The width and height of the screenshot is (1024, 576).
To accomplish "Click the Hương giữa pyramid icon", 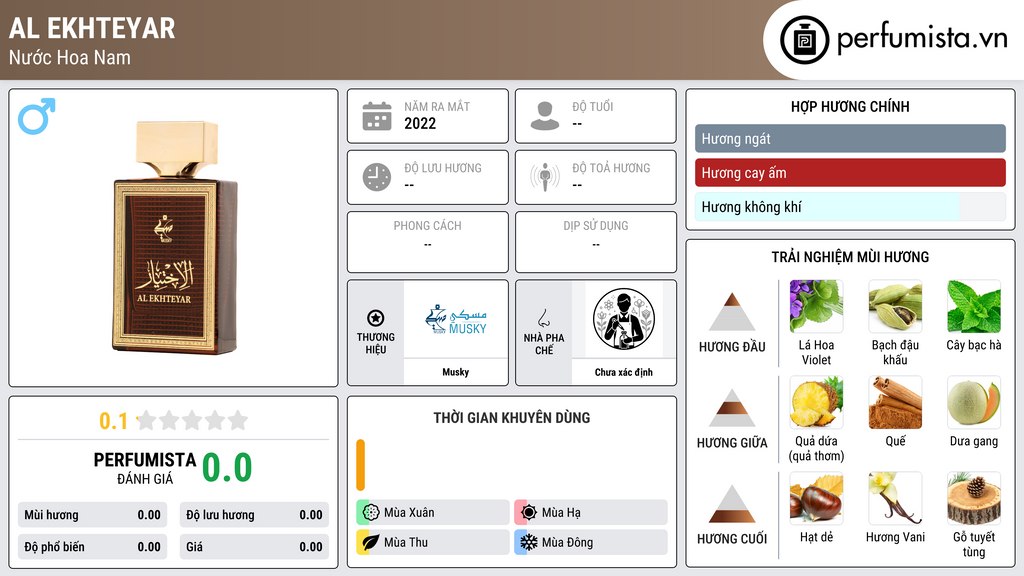I will (732, 408).
